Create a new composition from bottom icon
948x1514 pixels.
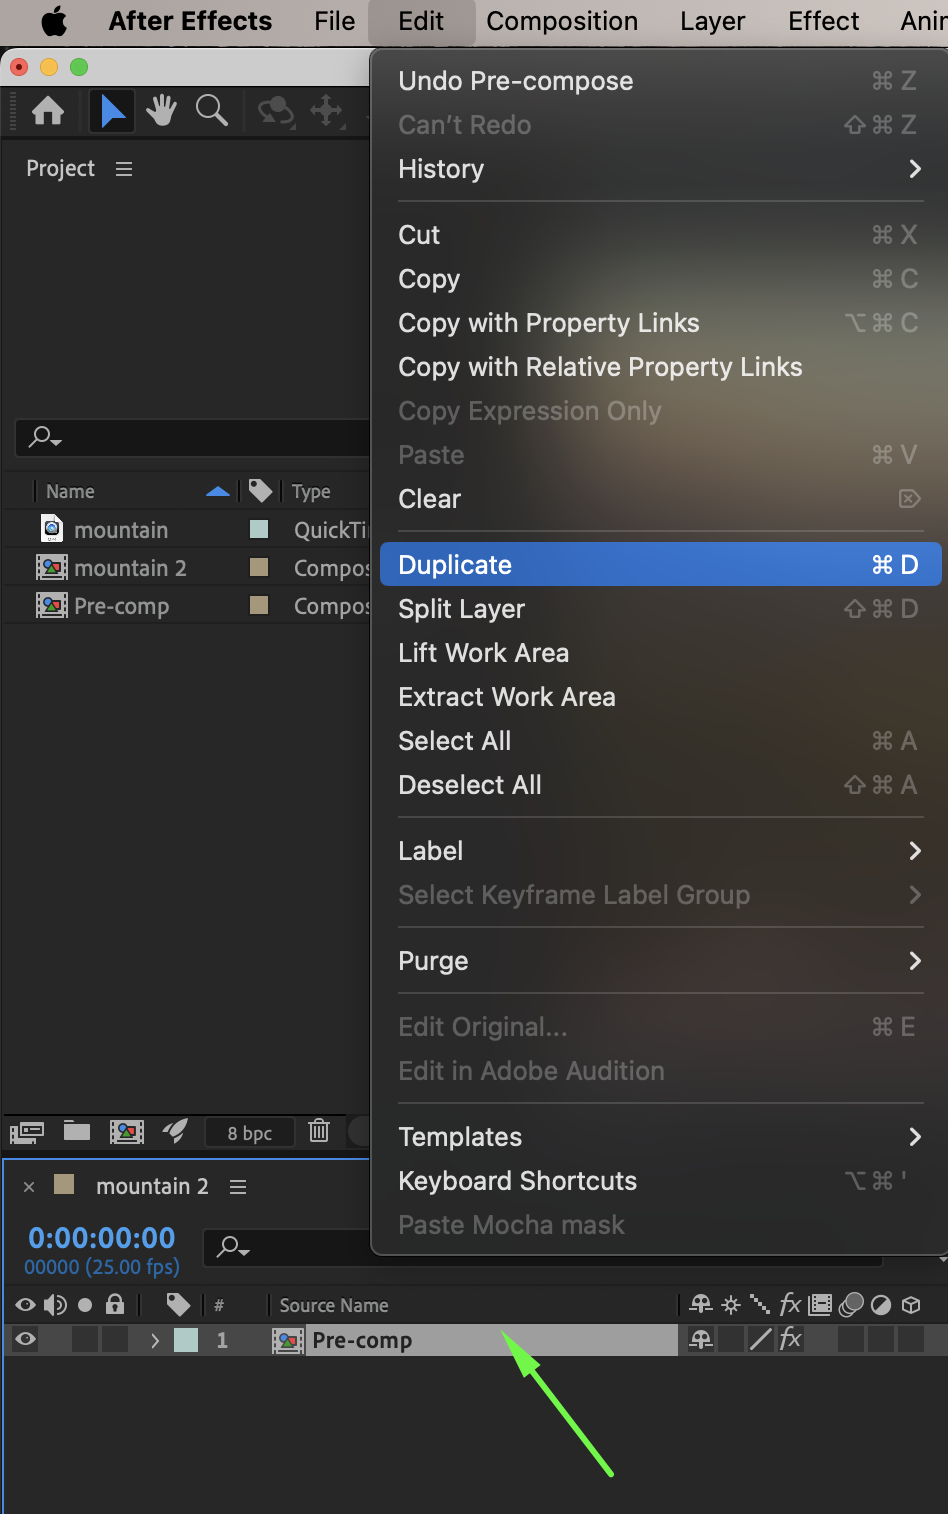[x=127, y=1131]
